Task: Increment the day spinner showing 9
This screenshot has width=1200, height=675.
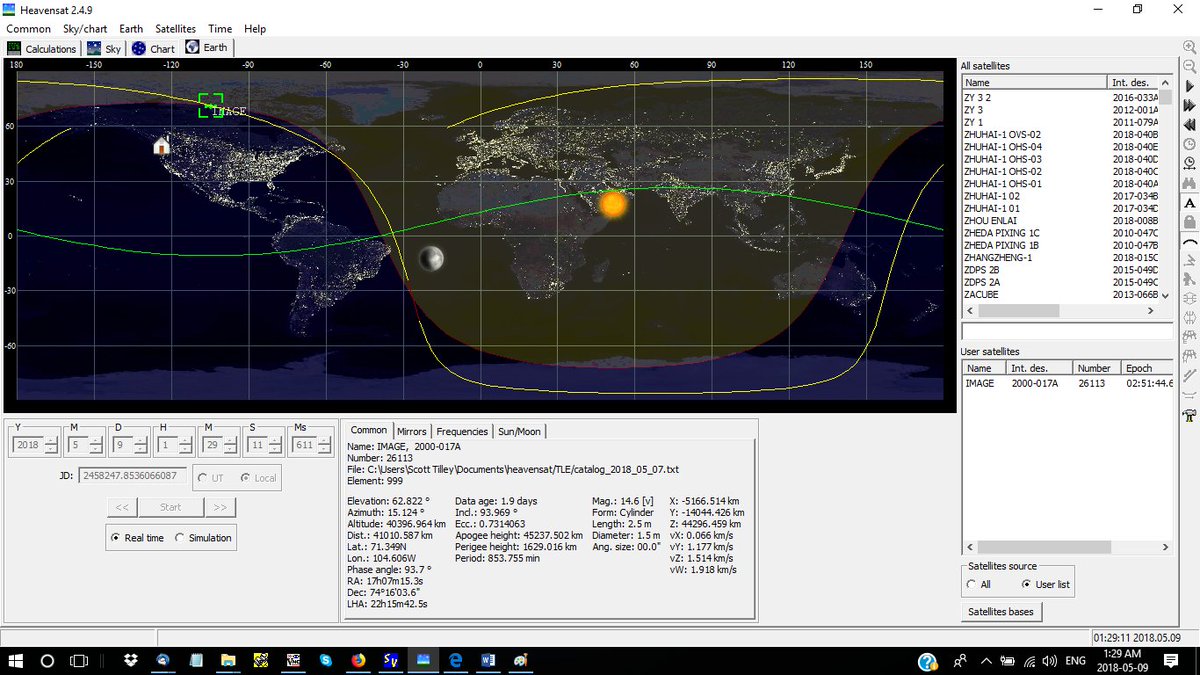Action: [140, 440]
